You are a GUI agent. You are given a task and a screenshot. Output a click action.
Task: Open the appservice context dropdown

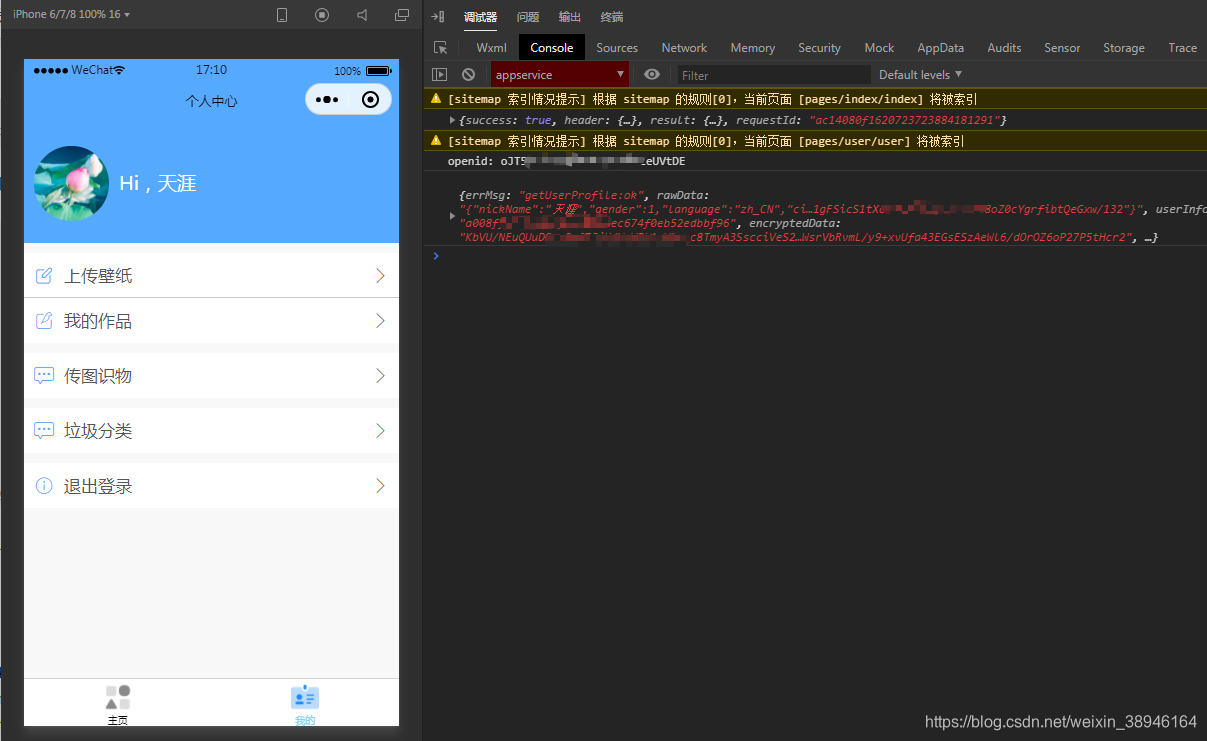pos(560,75)
